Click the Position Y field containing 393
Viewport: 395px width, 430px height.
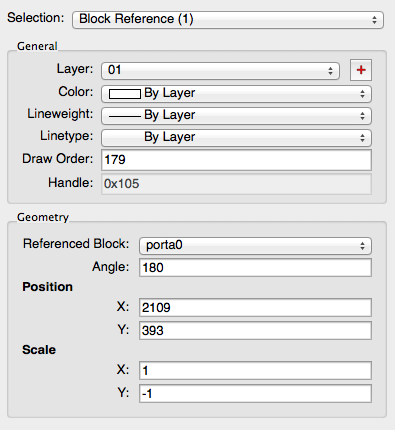point(255,331)
